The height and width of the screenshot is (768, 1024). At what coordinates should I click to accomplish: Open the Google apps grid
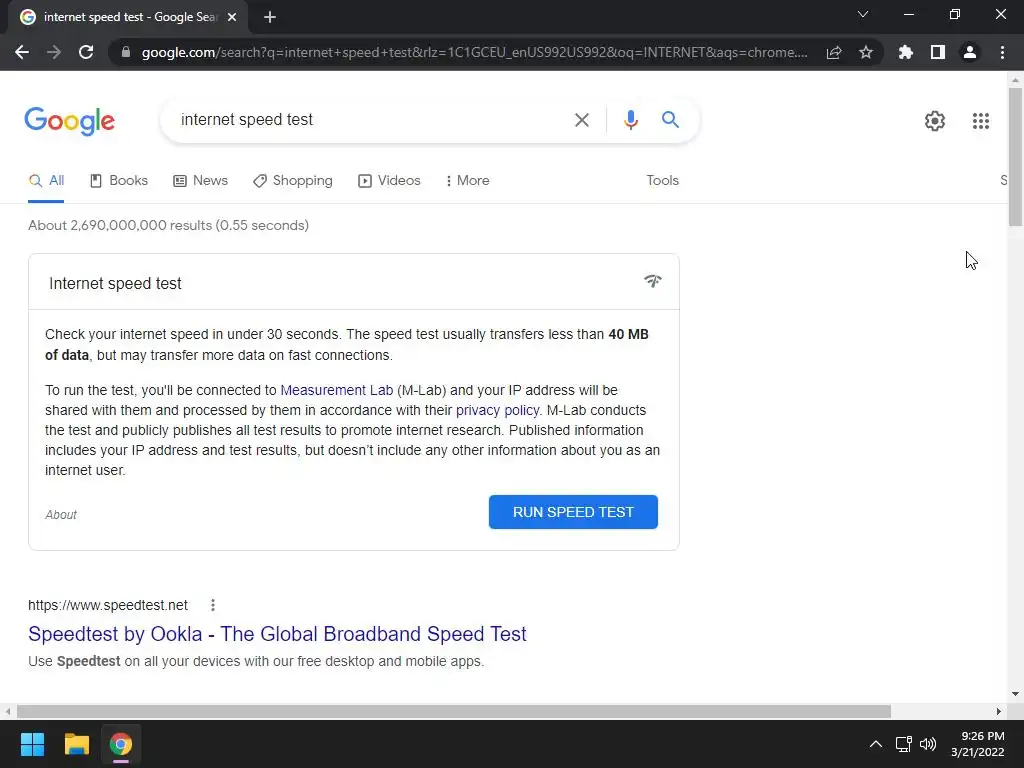pos(980,121)
